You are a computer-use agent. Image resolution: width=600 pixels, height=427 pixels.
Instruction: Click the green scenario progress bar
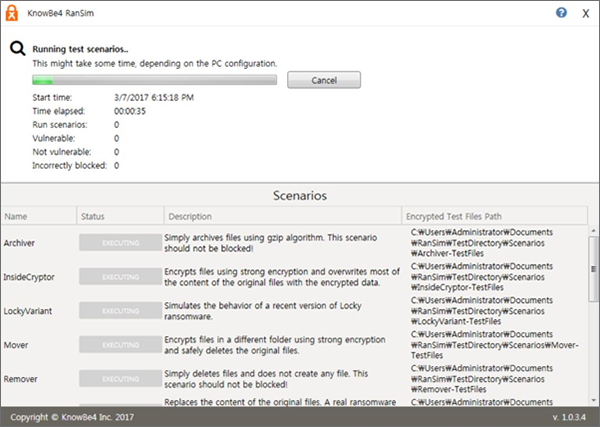coord(155,80)
